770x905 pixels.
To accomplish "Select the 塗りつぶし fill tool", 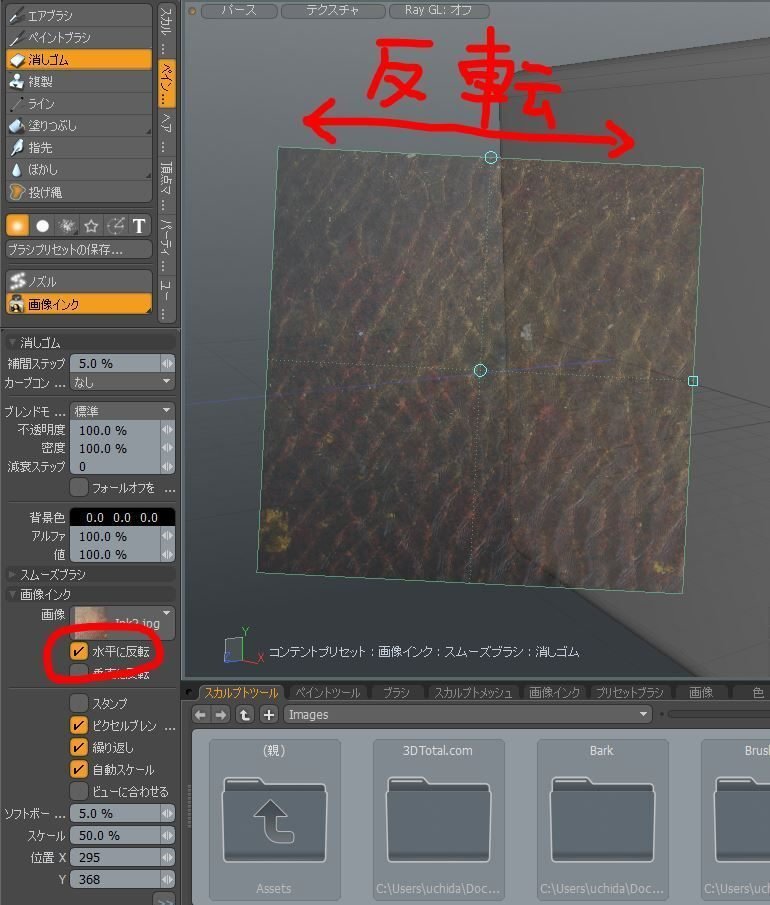I will click(79, 125).
